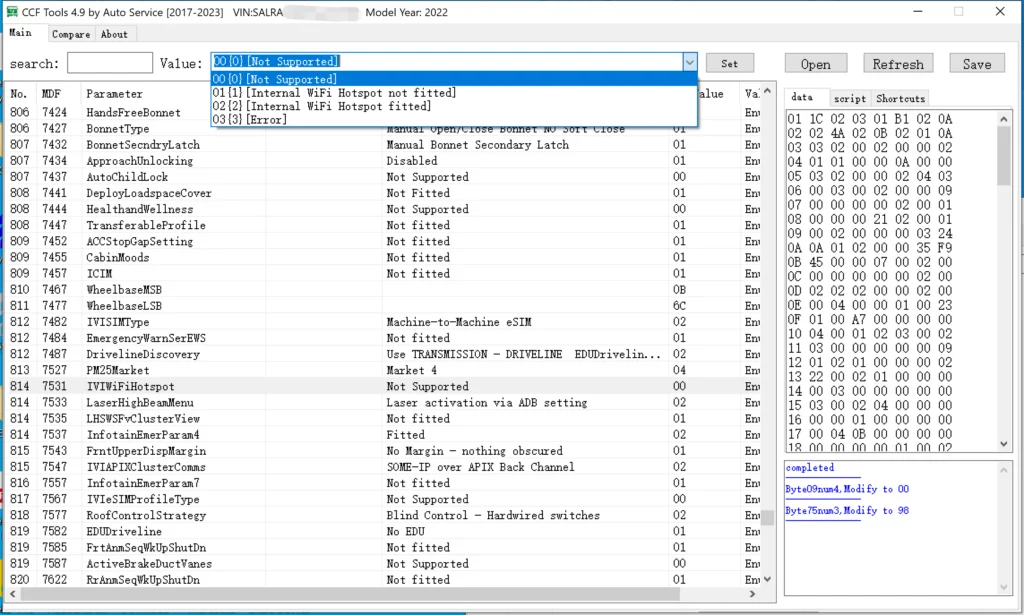
Task: Select the PM25Market row
Action: pyautogui.click(x=384, y=370)
